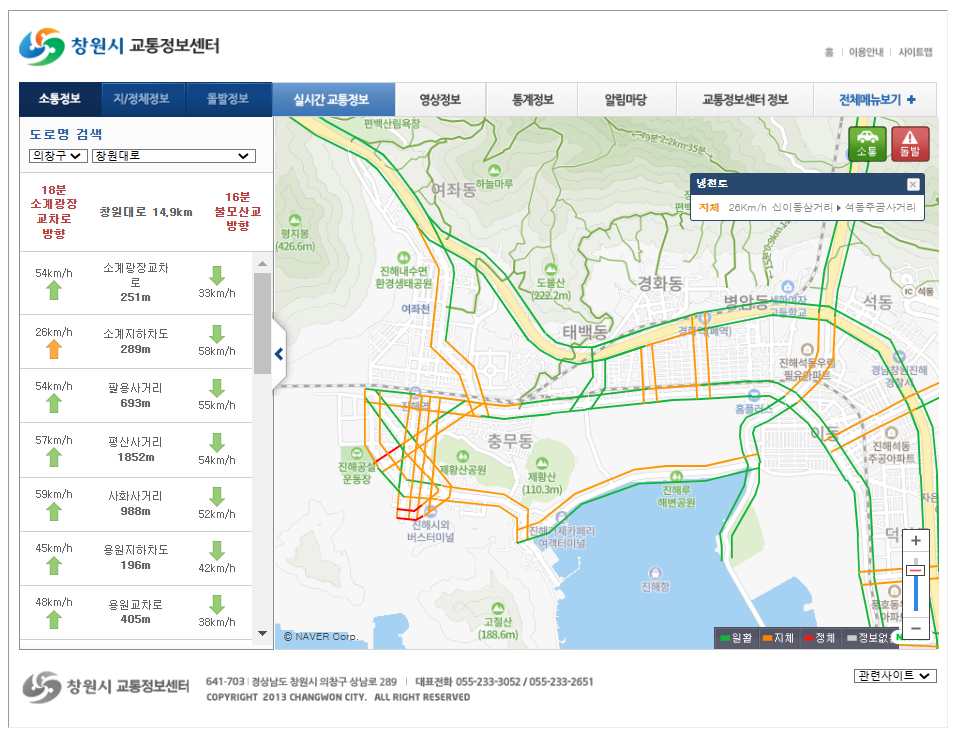Image resolution: width=956 pixels, height=731 pixels.
Task: Open the 창원대로 road name dropdown
Action: [x=173, y=156]
